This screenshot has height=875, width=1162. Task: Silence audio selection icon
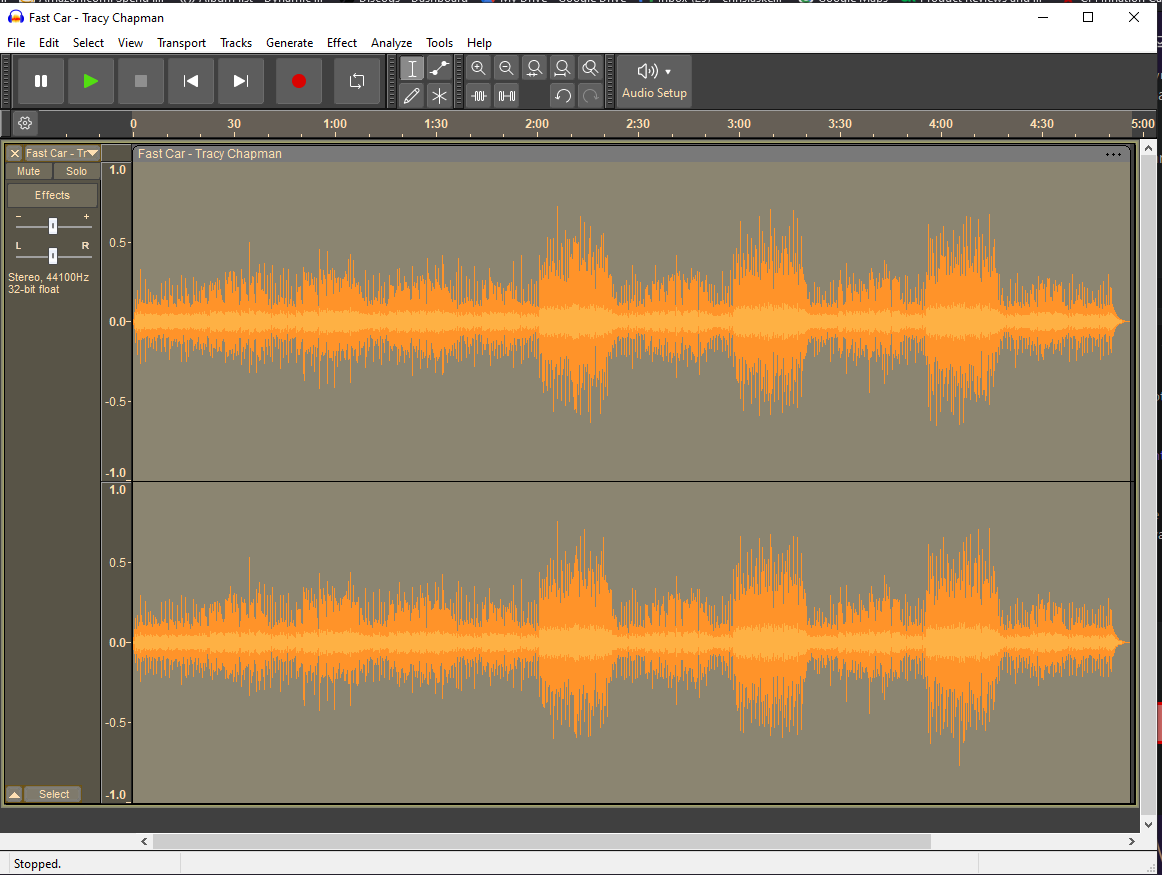pos(506,96)
